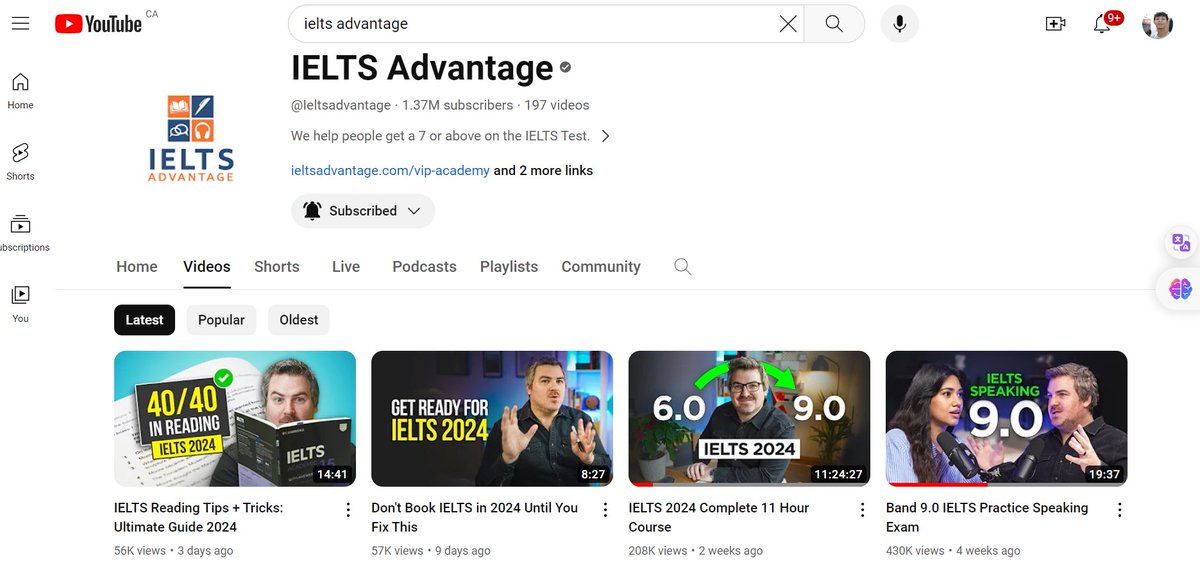Play the 40/40 In Reading thumbnail
1200x572 pixels.
[x=235, y=418]
